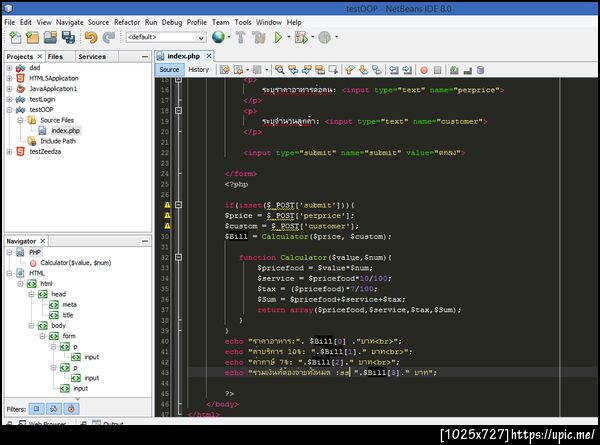Click the Open Project toolbar icon
Image resolution: width=600 pixels, height=445 pixels.
click(x=50, y=37)
